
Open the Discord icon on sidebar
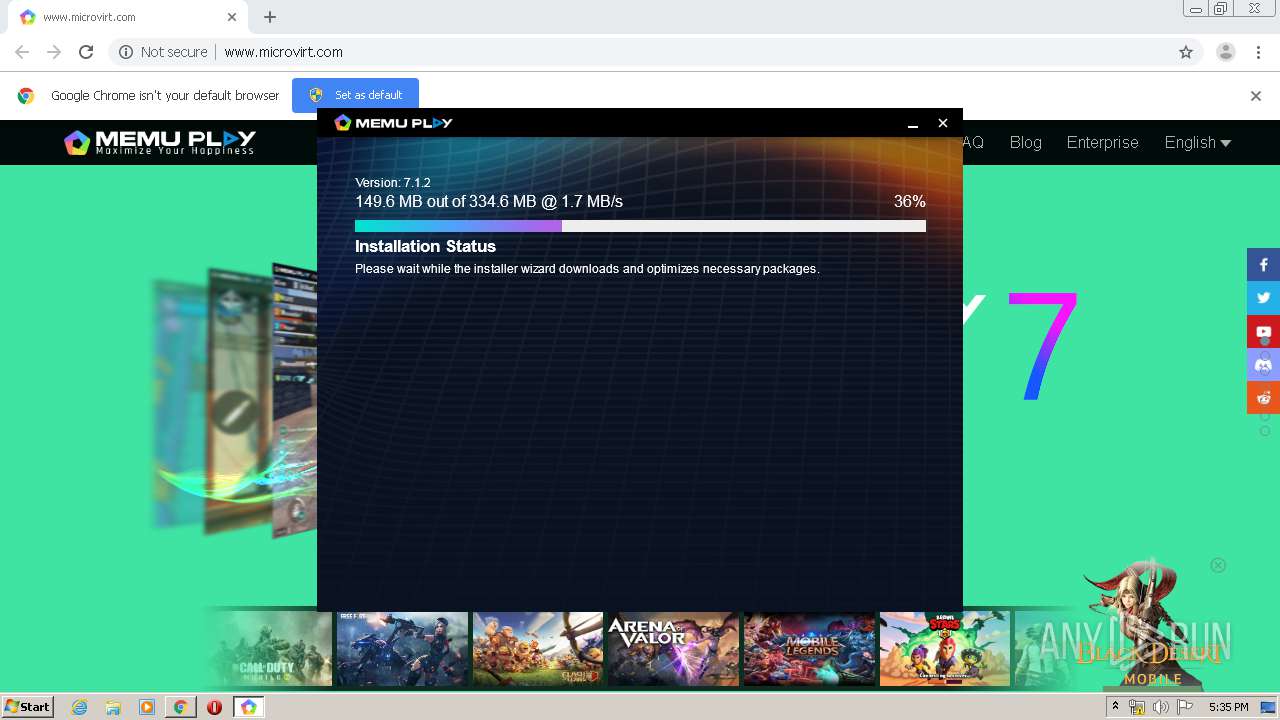[x=1263, y=365]
